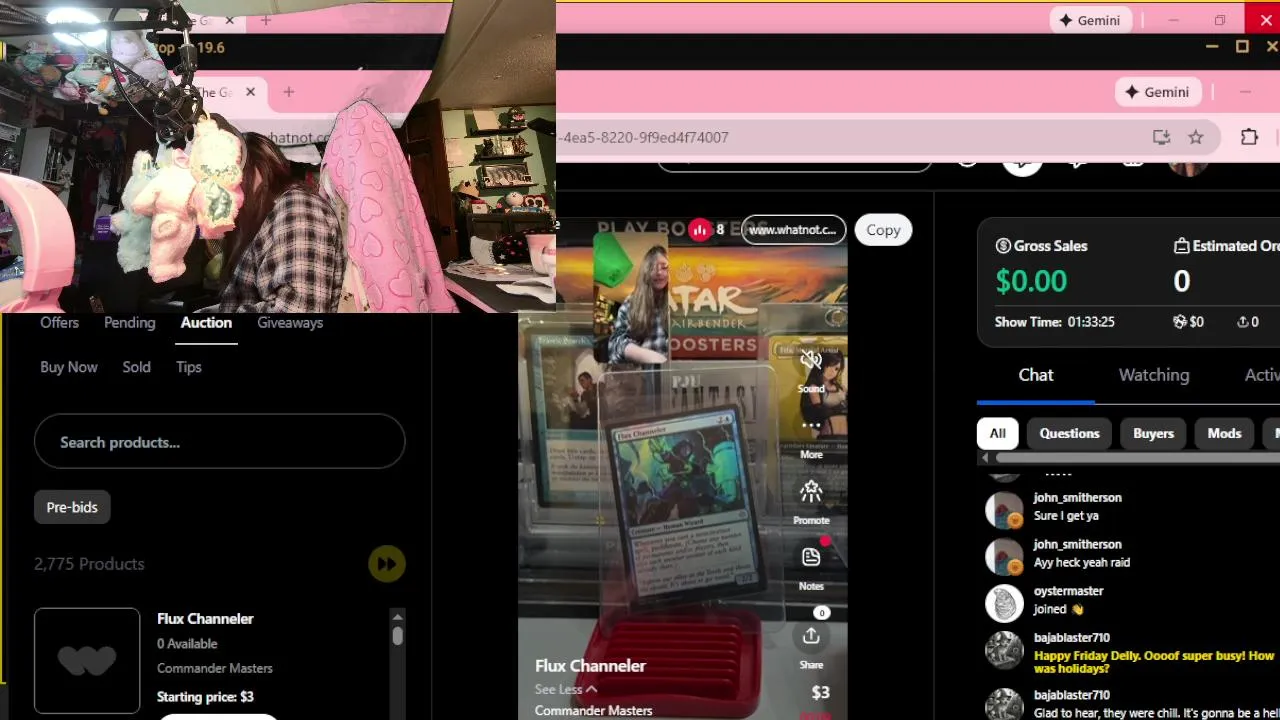1280x720 pixels.
Task: Select the 2,775 Products count
Action: tap(89, 564)
